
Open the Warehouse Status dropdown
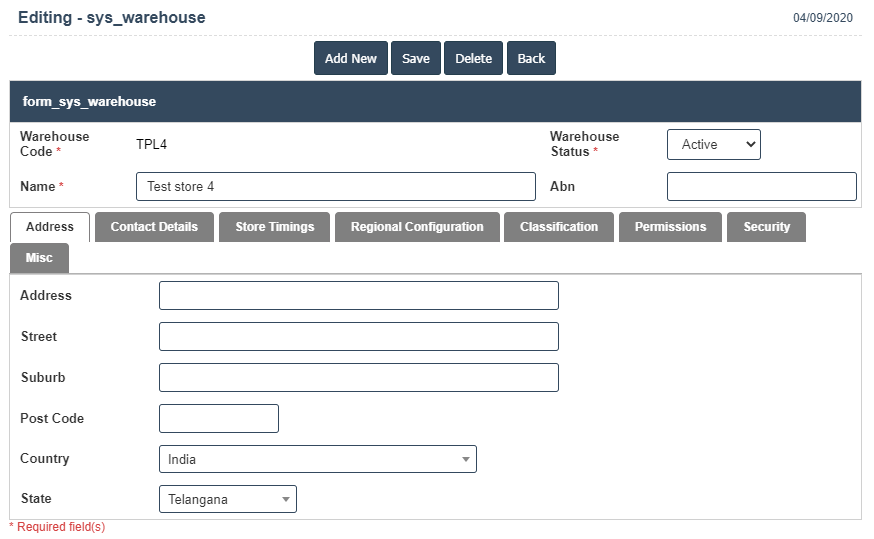(713, 144)
